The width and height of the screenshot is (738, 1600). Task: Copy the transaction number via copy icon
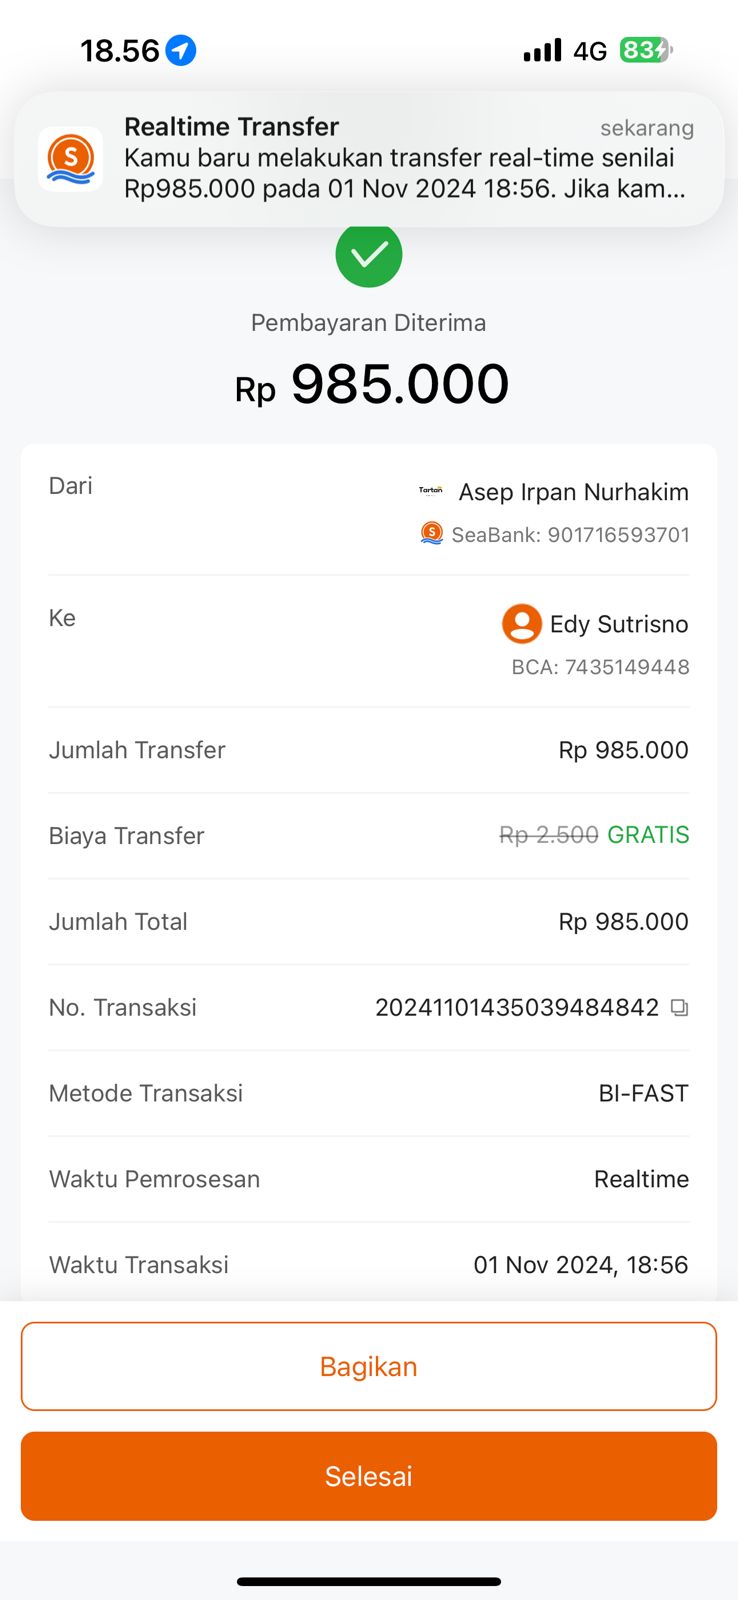pyautogui.click(x=680, y=1007)
